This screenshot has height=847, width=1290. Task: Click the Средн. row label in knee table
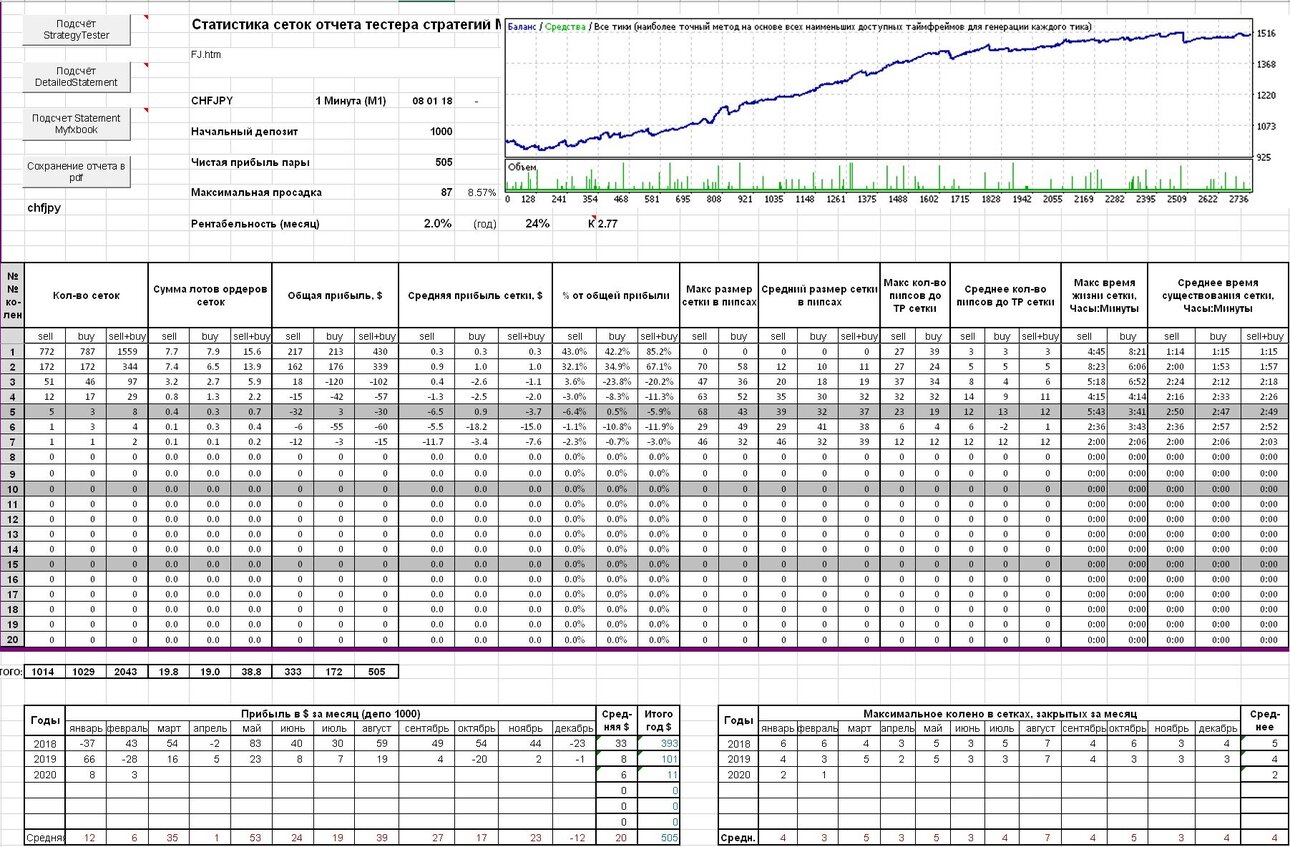coord(738,838)
